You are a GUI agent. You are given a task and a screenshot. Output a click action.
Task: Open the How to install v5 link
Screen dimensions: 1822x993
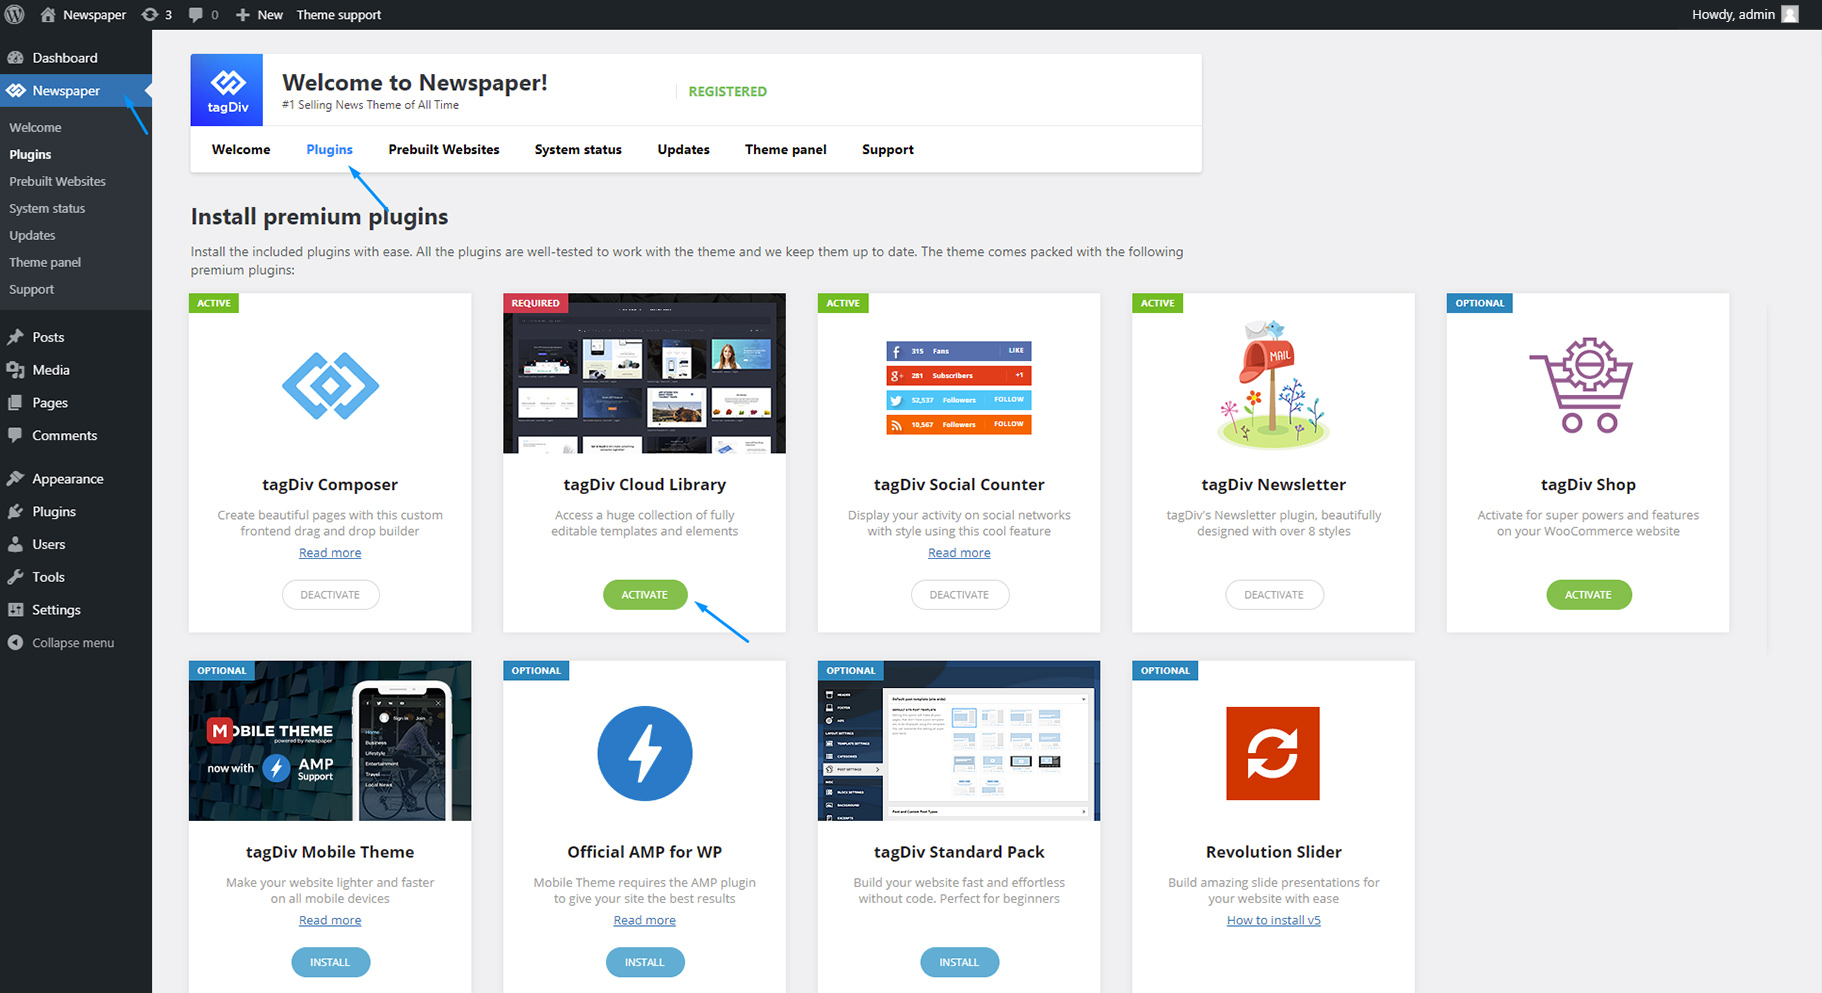[x=1274, y=921]
